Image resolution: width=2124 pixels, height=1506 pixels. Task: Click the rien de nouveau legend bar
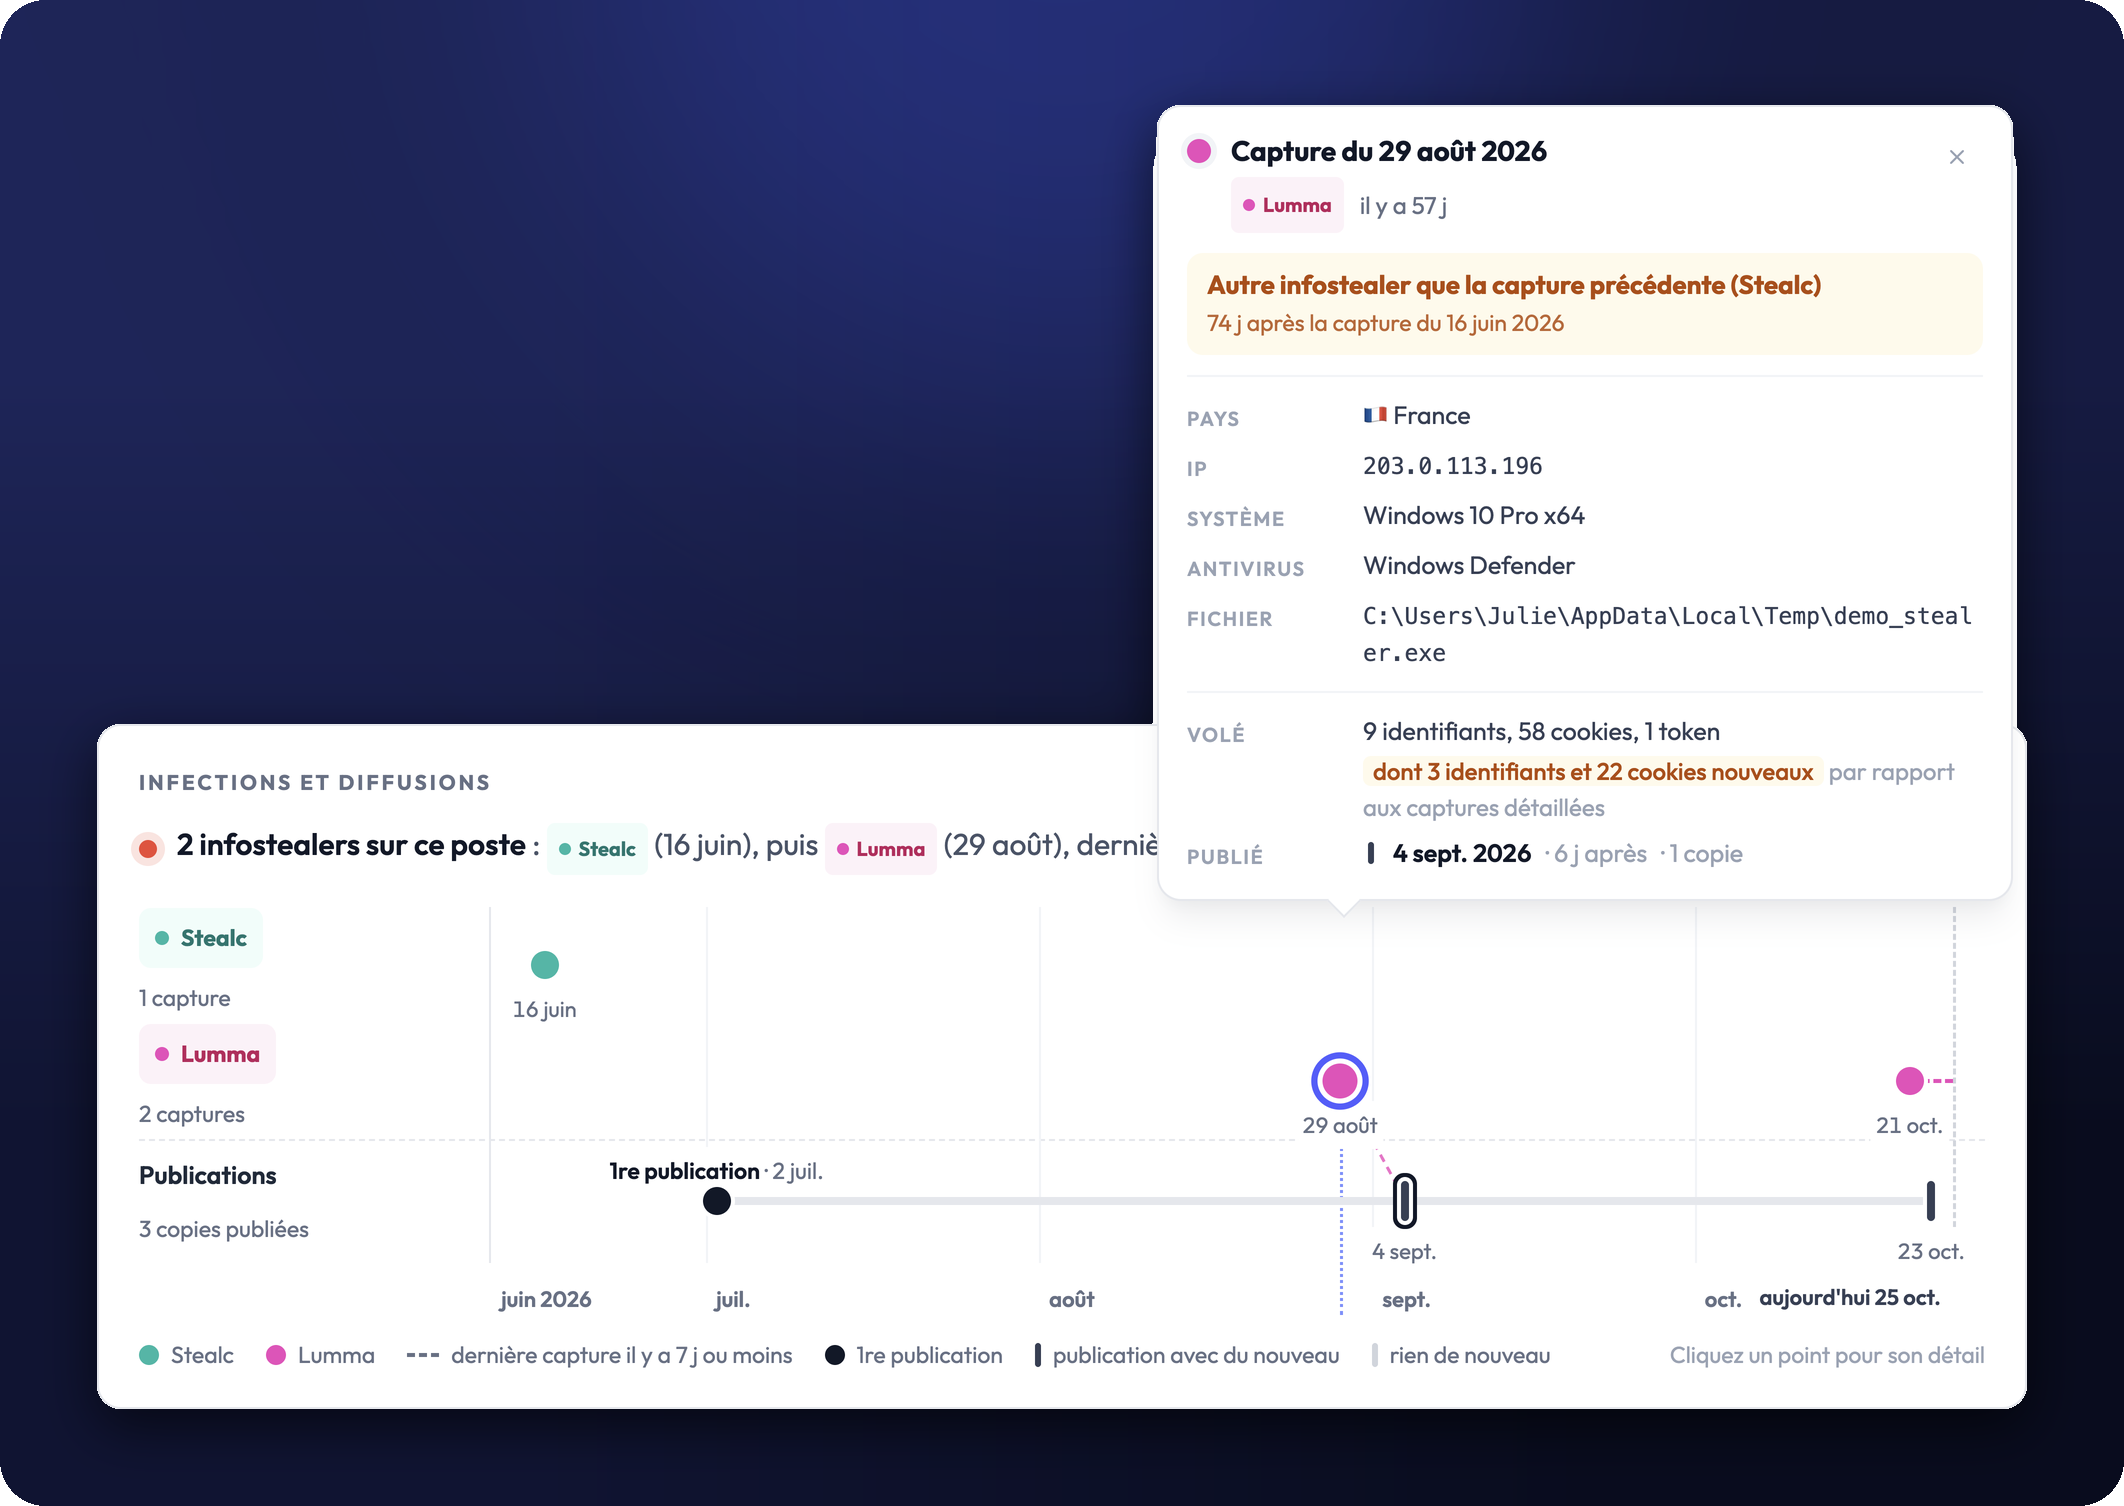point(1375,1355)
